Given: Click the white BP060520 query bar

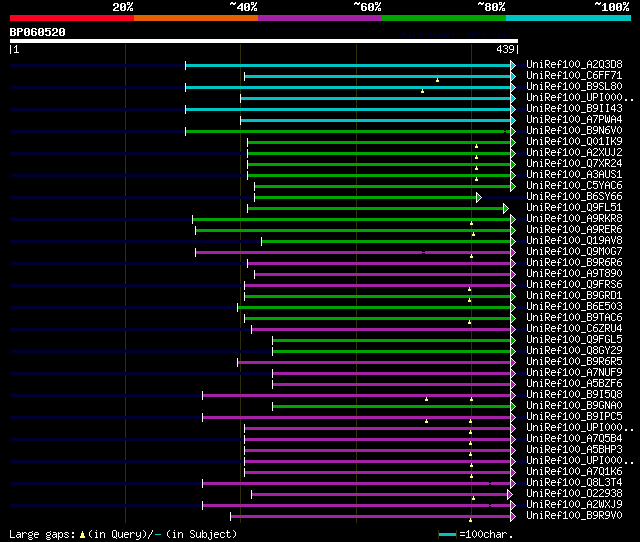Looking at the screenshot, I should [264, 41].
